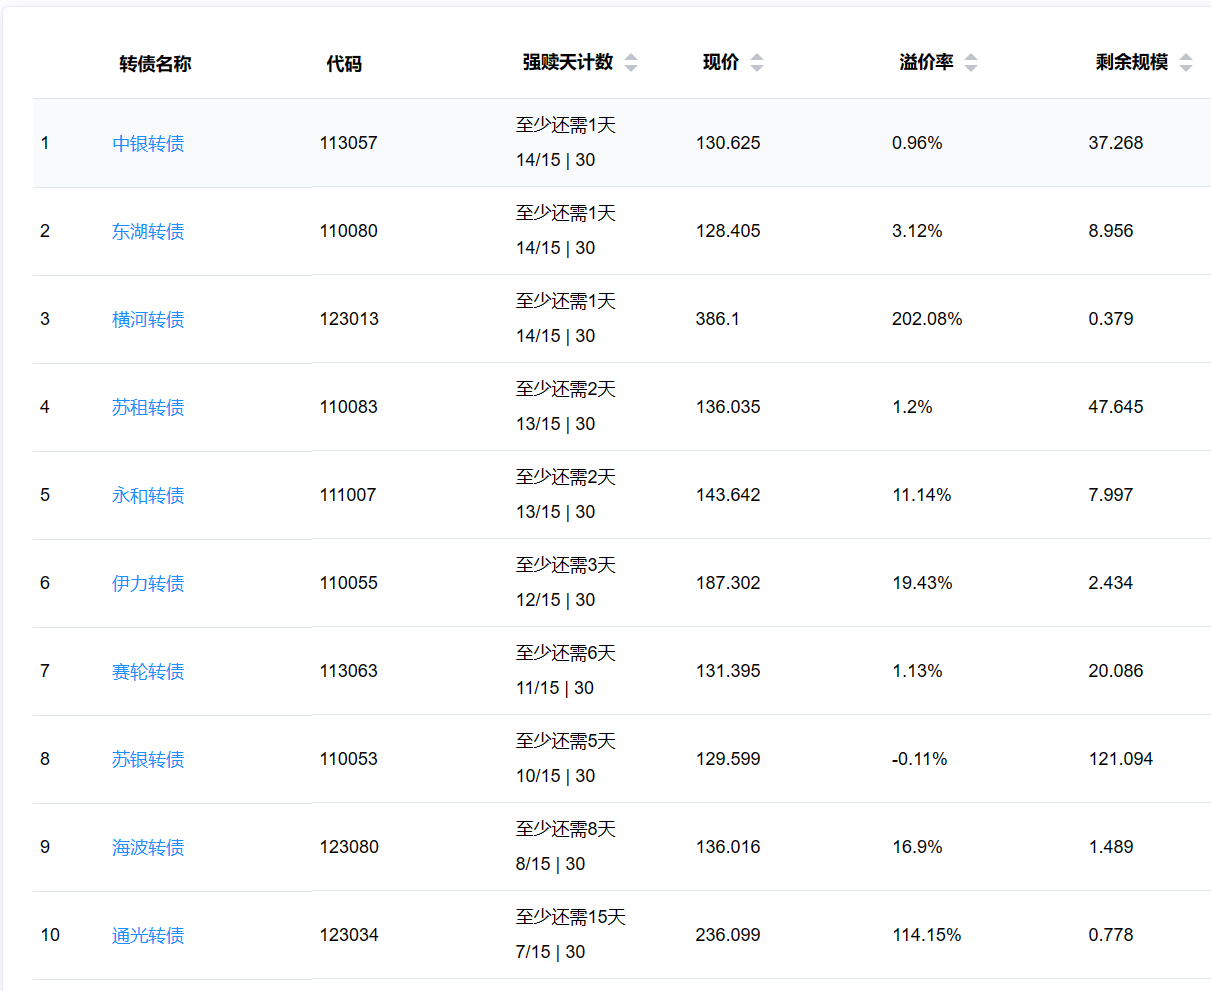Open the 通光转债 bond link

[x=148, y=935]
